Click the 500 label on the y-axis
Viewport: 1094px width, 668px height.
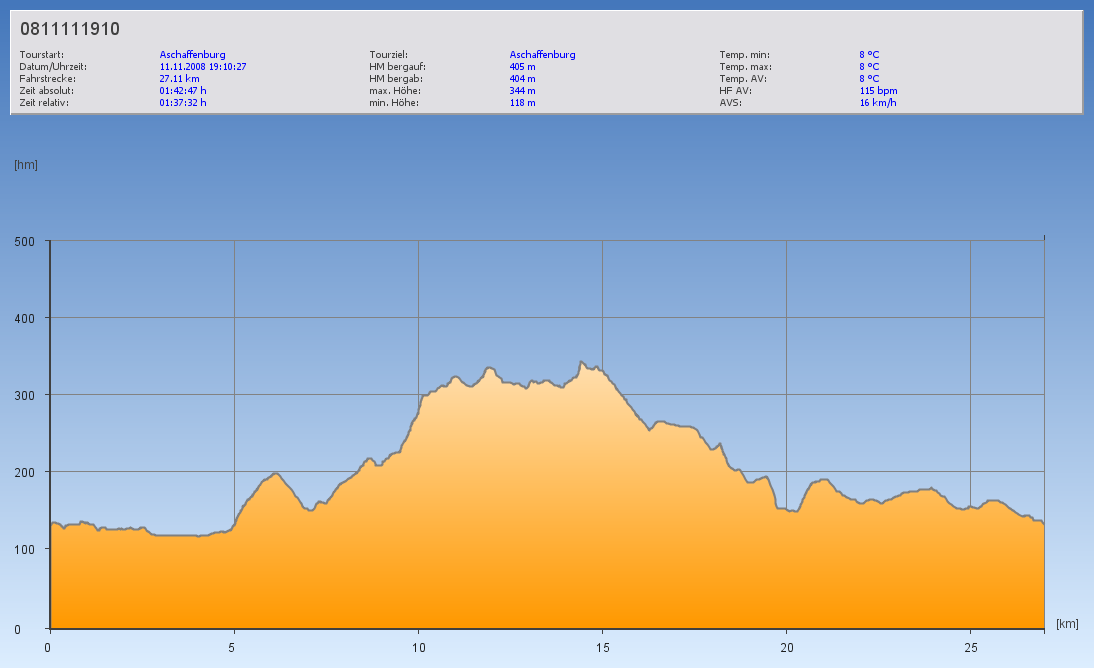[x=24, y=241]
